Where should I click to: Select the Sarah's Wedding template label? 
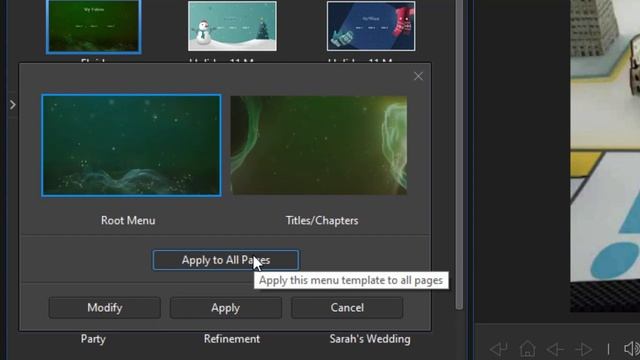[370, 339]
